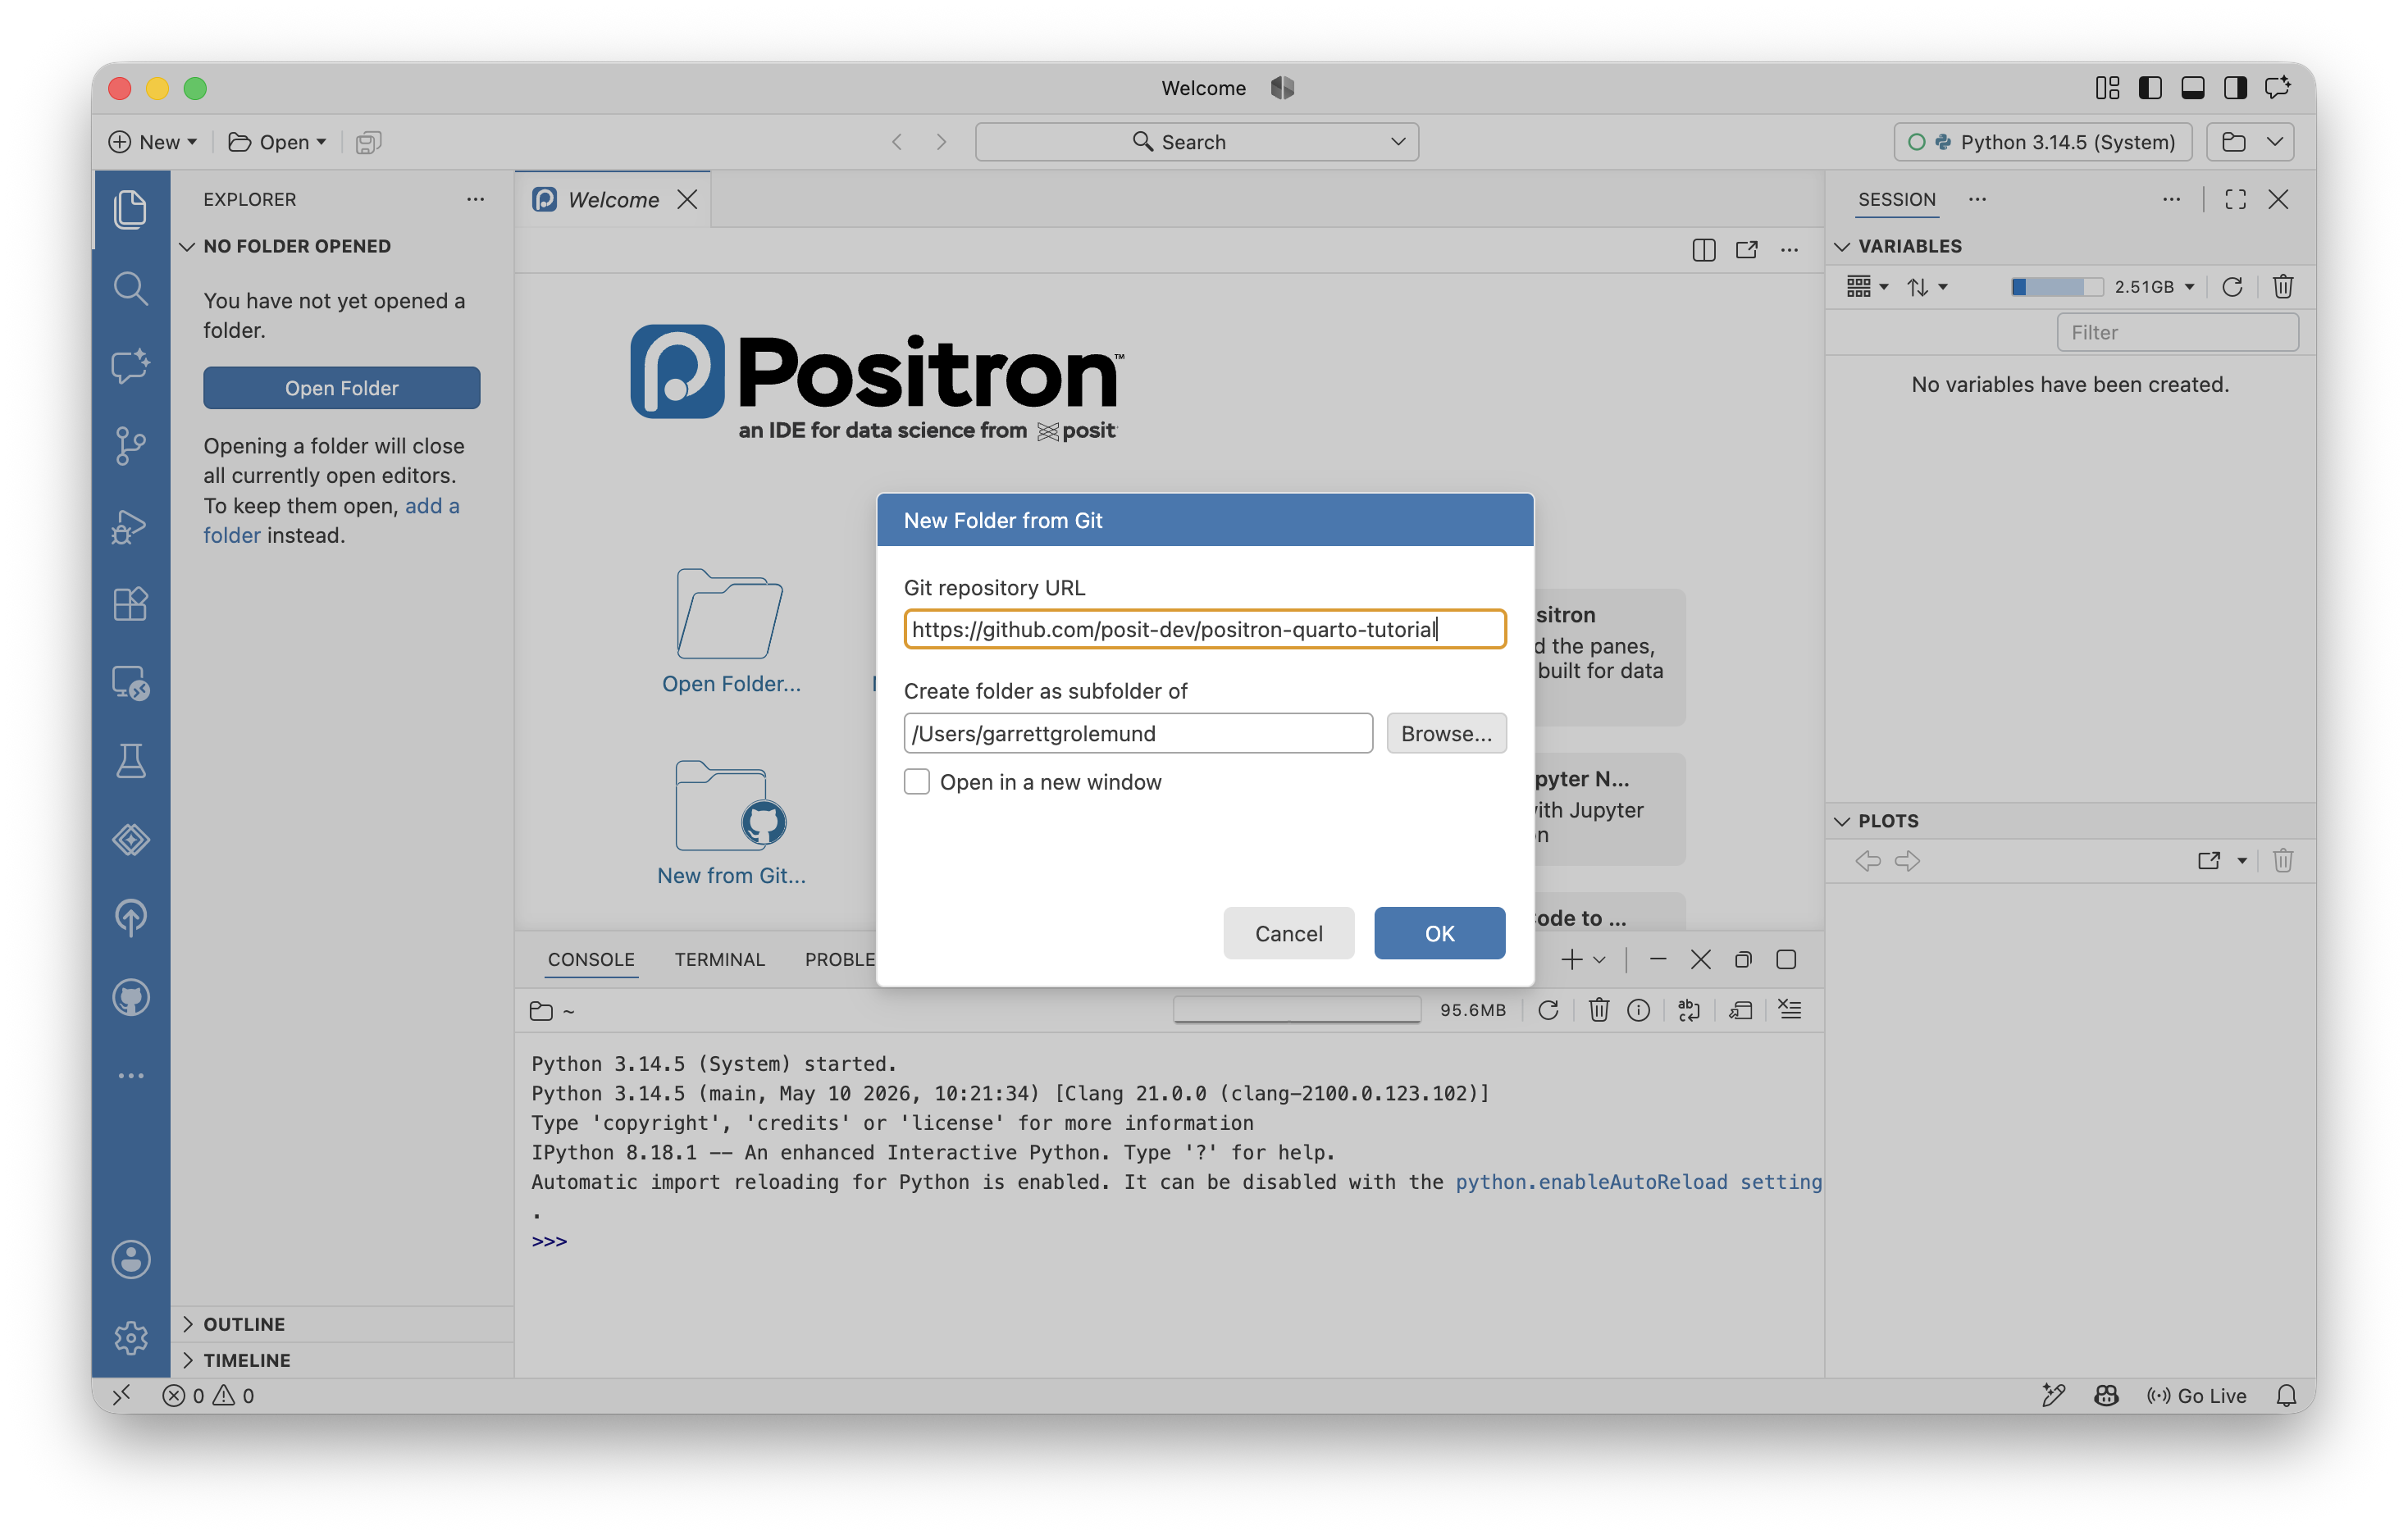Focus the subfolder path field /Users/garrettgrolemund
The image size is (2408, 1535).
click(1137, 733)
